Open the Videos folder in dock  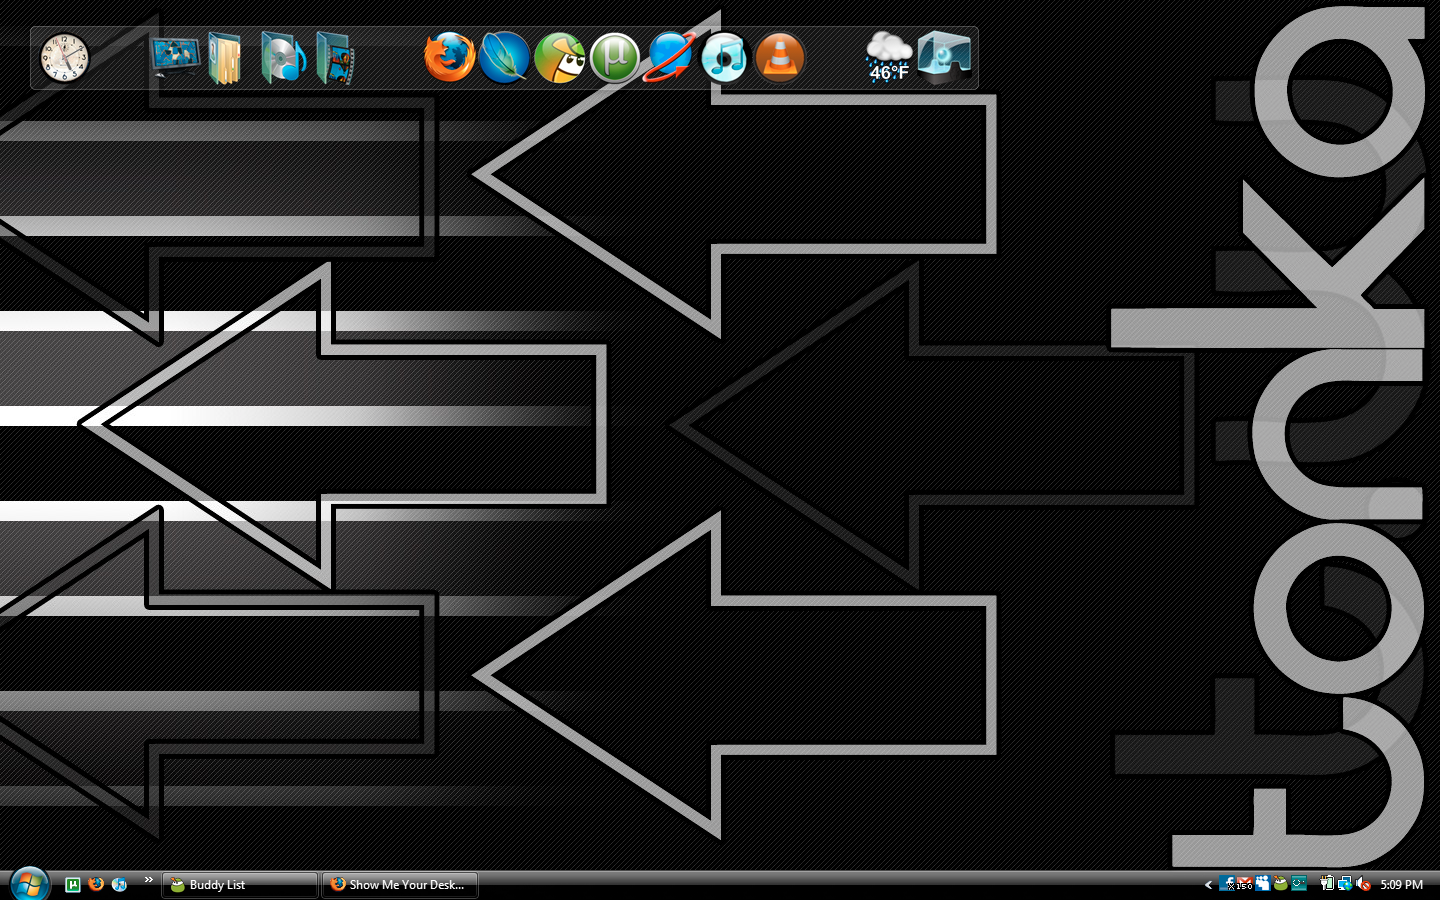[335, 58]
